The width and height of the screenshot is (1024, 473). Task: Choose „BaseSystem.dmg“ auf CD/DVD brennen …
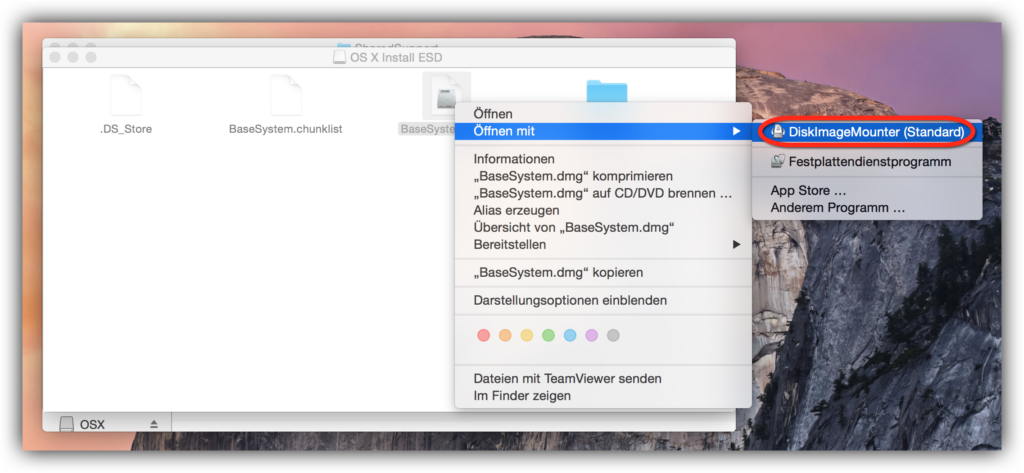tap(603, 193)
